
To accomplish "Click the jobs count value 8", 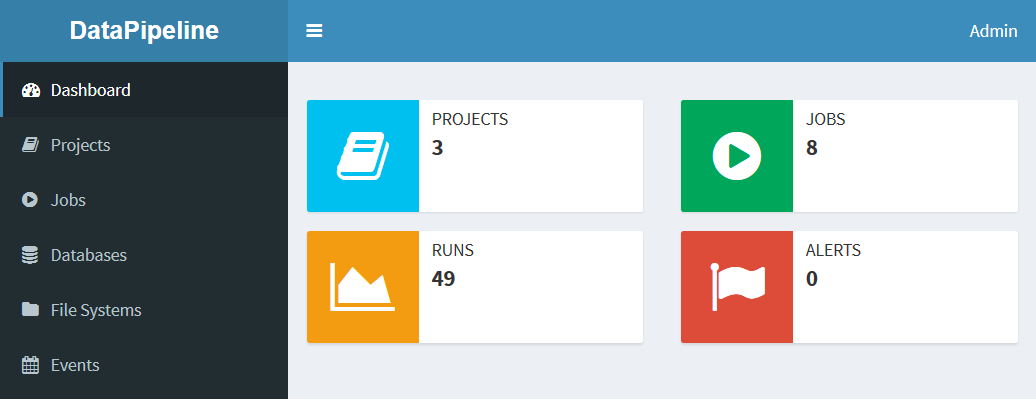I will click(811, 148).
